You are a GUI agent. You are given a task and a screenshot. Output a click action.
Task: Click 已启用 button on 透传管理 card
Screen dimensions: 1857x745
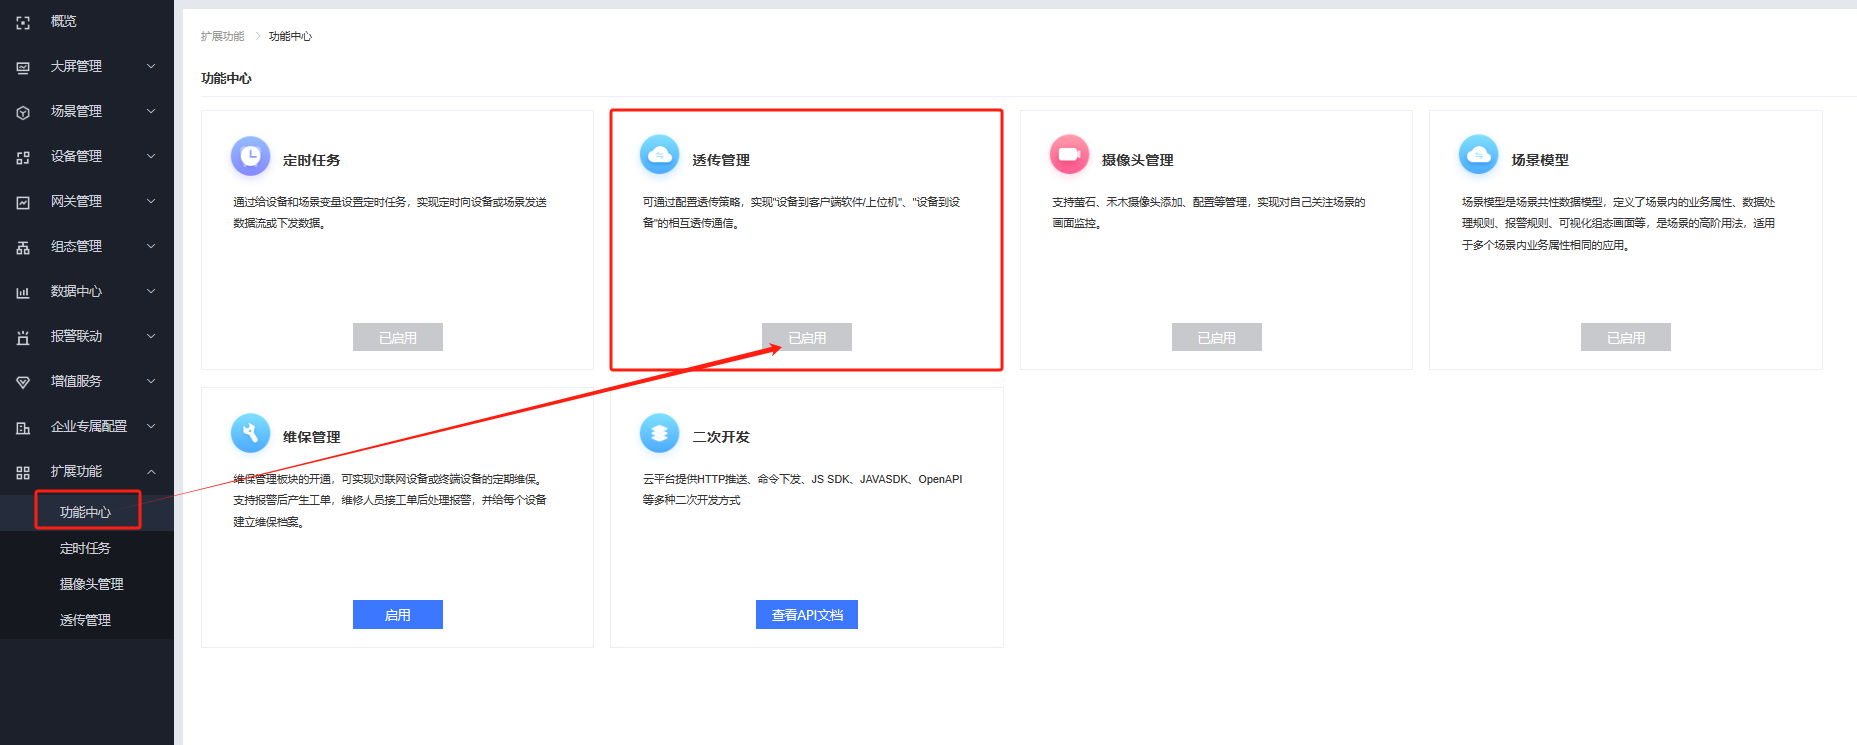(806, 338)
